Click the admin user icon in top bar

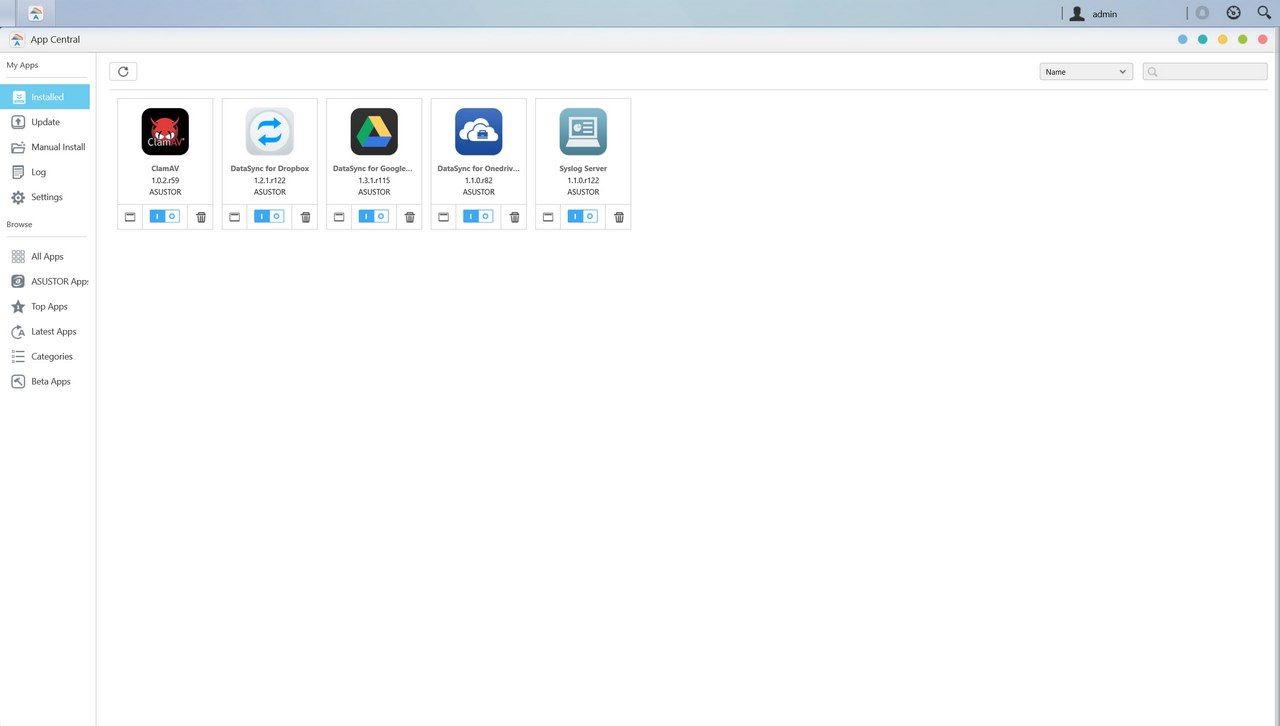click(x=1077, y=14)
